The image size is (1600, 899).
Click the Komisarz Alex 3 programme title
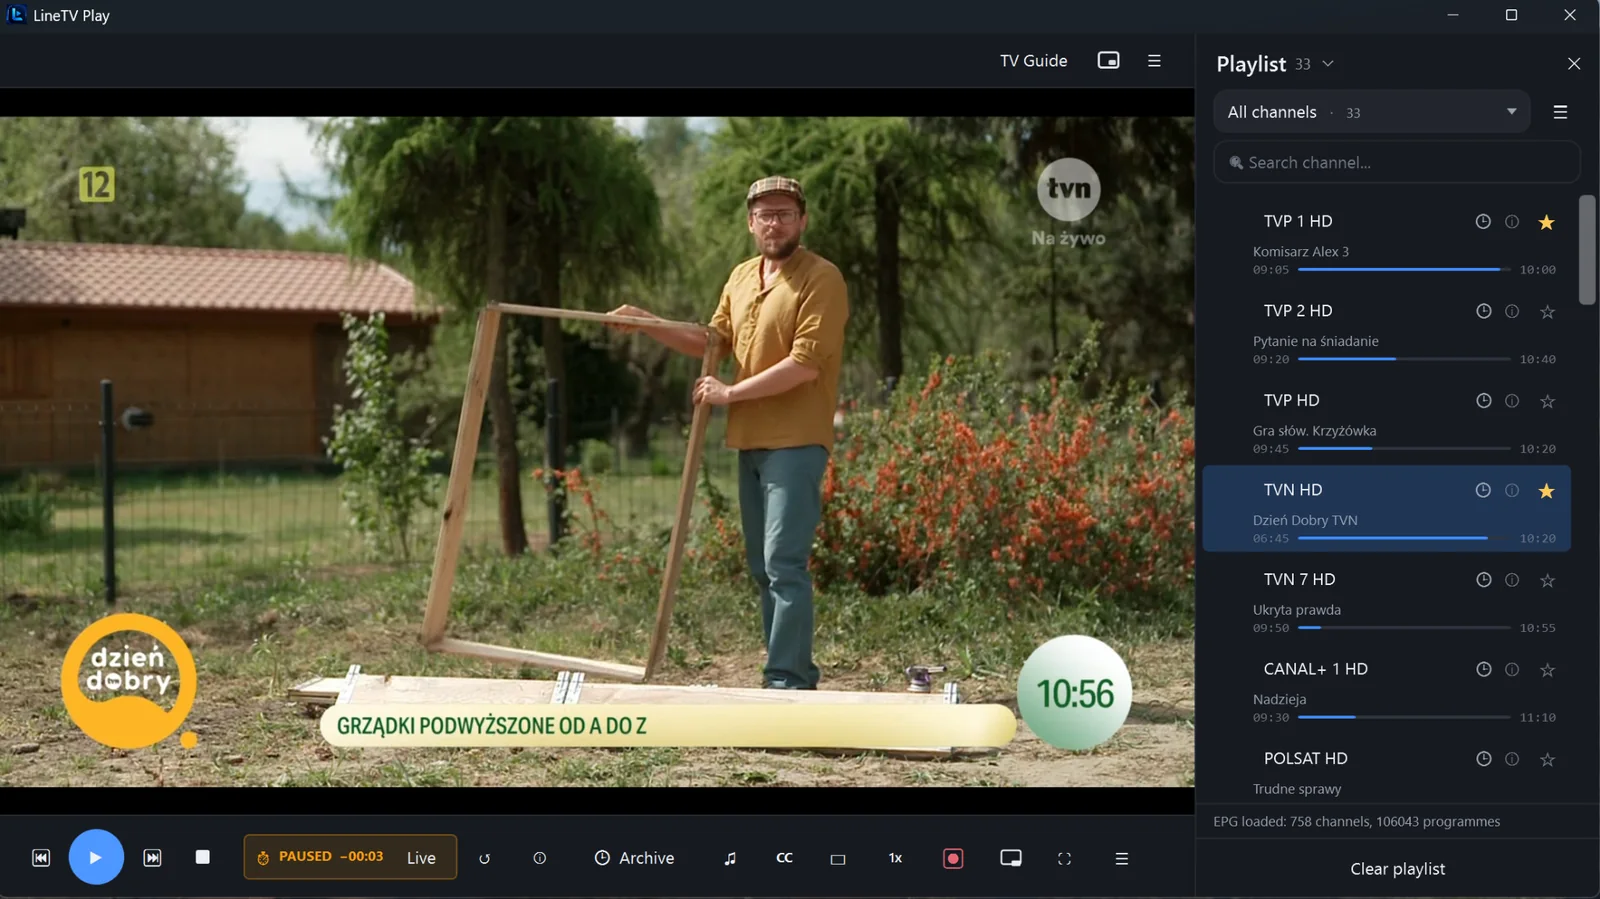[x=1301, y=252]
